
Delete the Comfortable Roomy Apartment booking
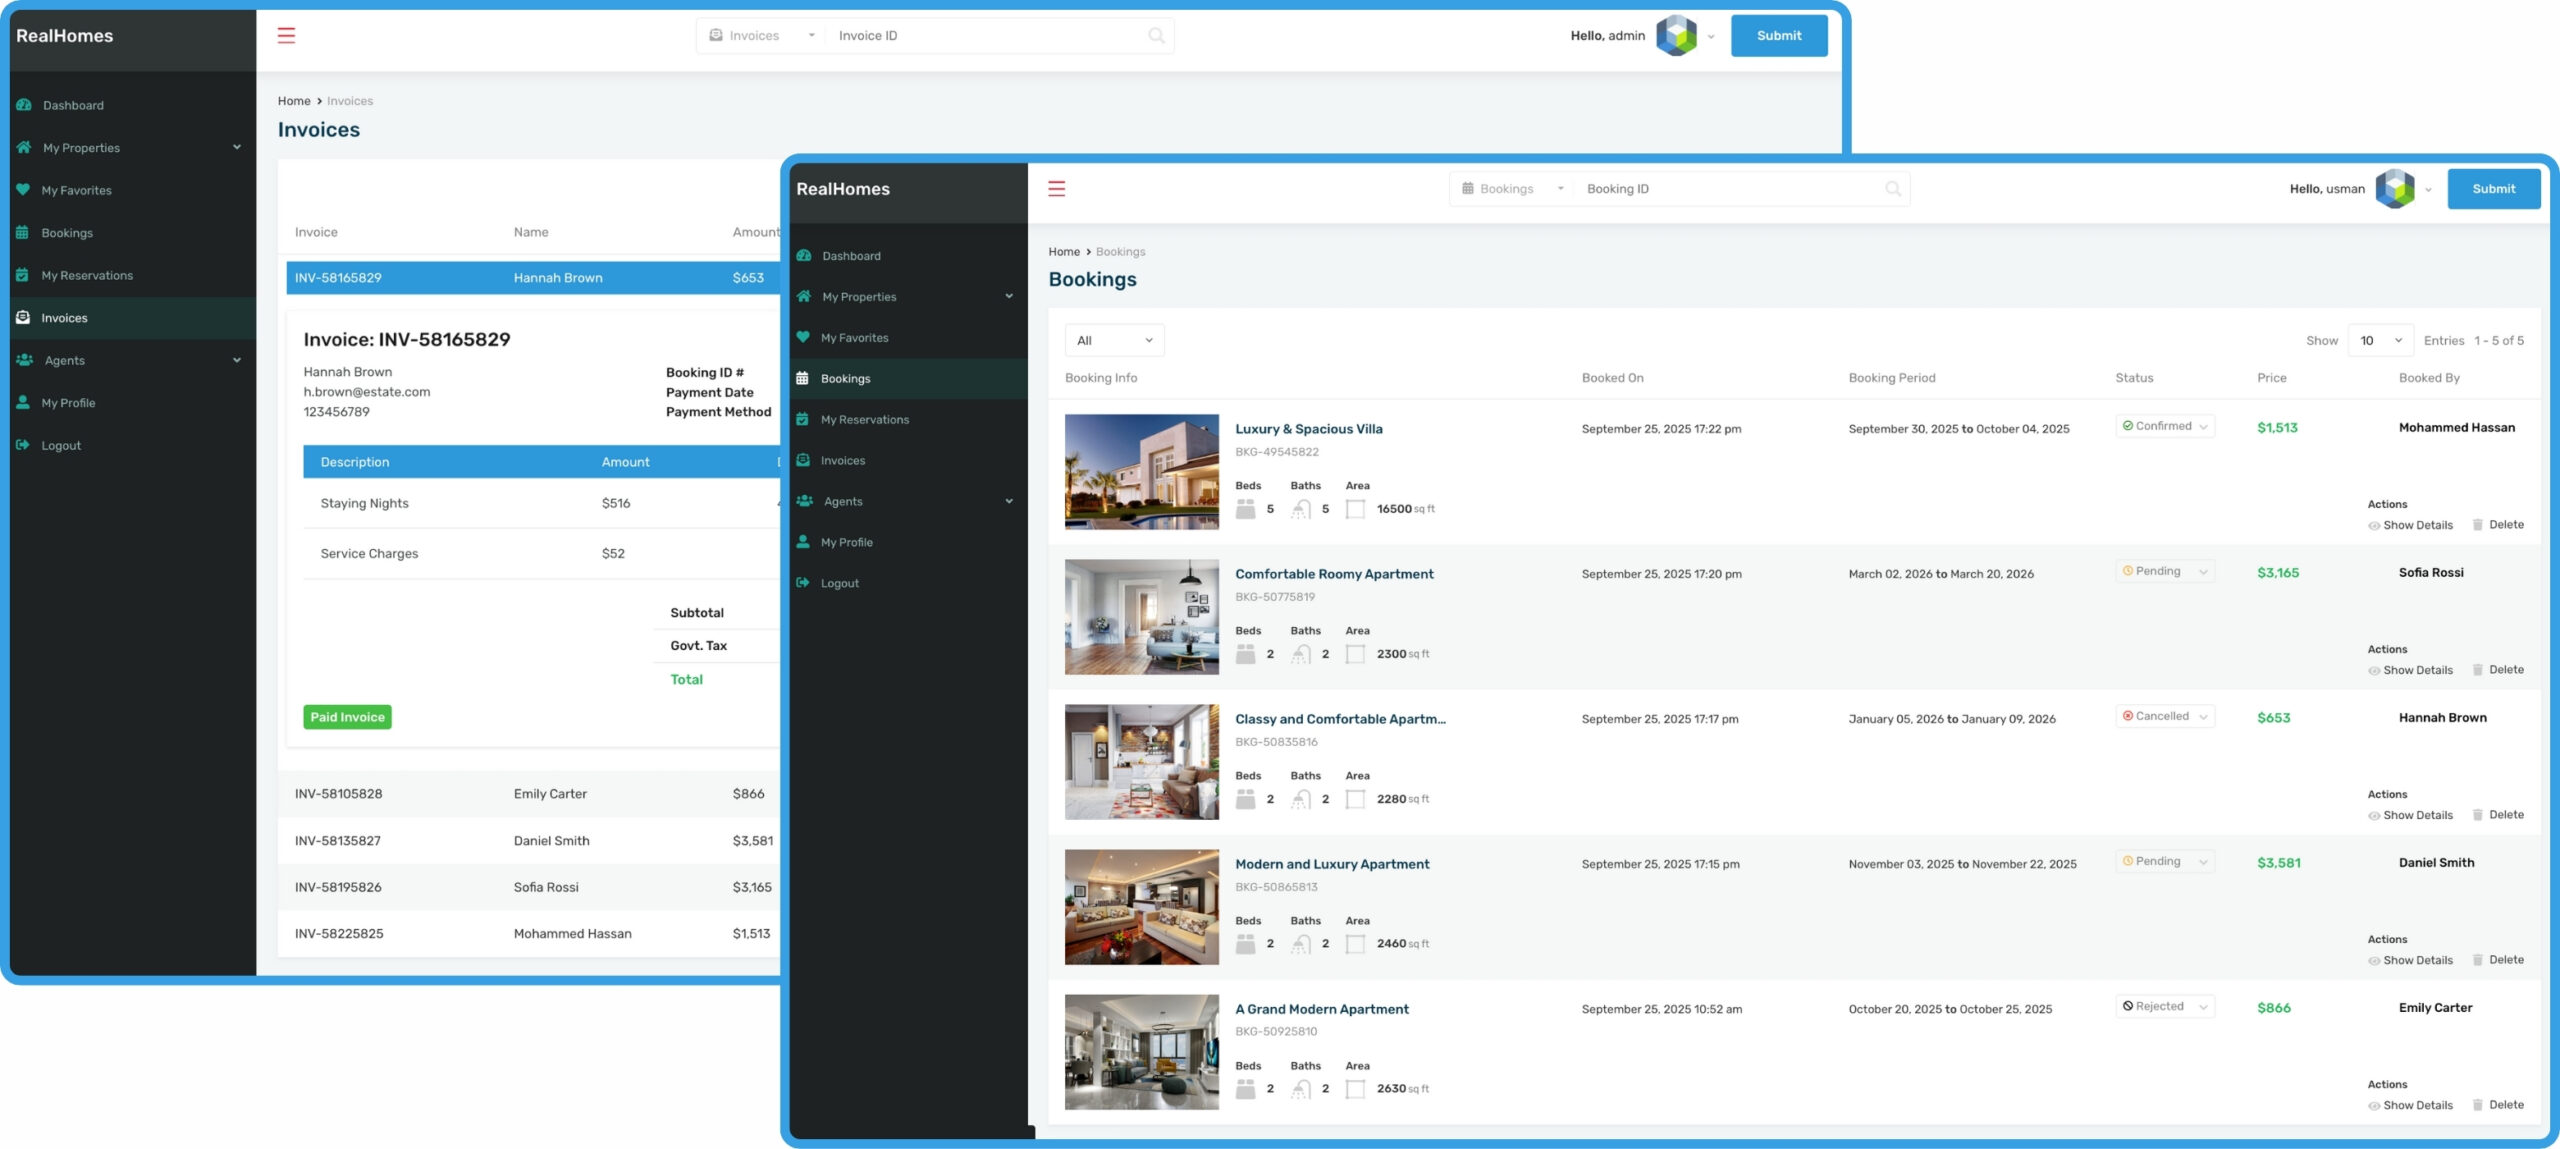pyautogui.click(x=2498, y=670)
